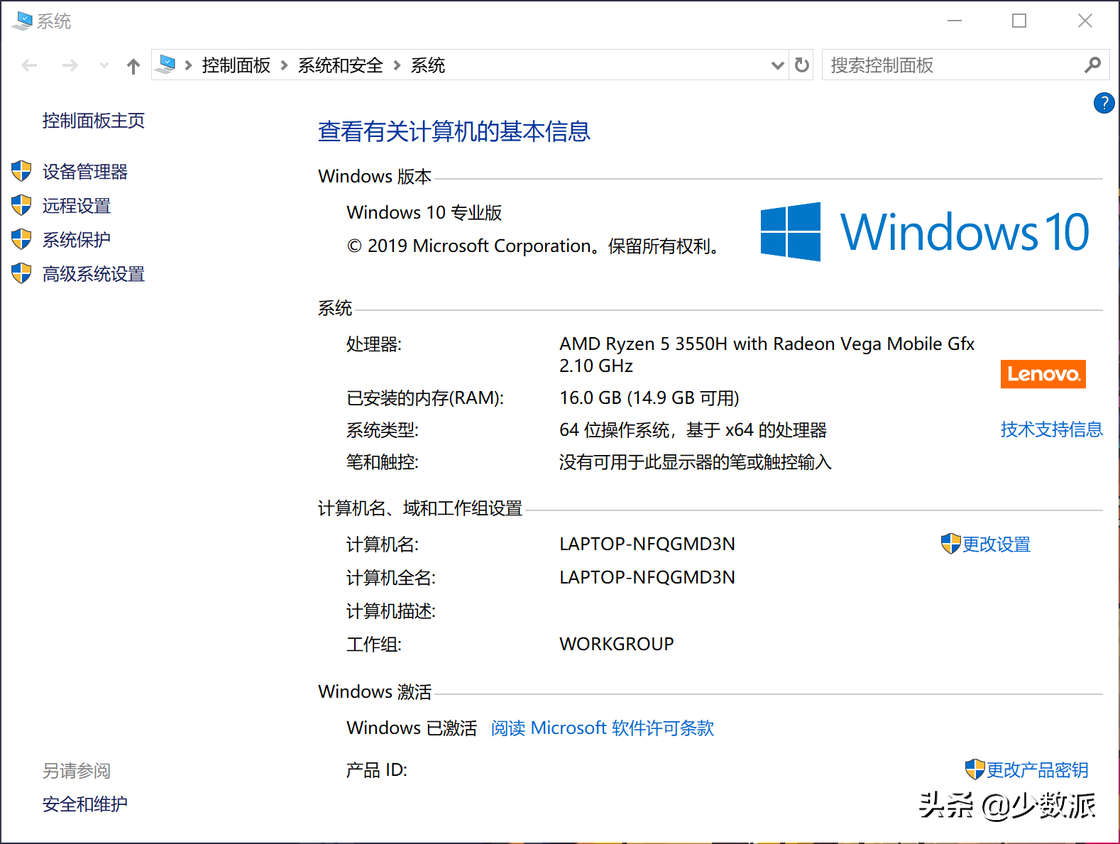1120x844 pixels.
Task: Open help via the blue question mark icon
Action: coord(1103,102)
